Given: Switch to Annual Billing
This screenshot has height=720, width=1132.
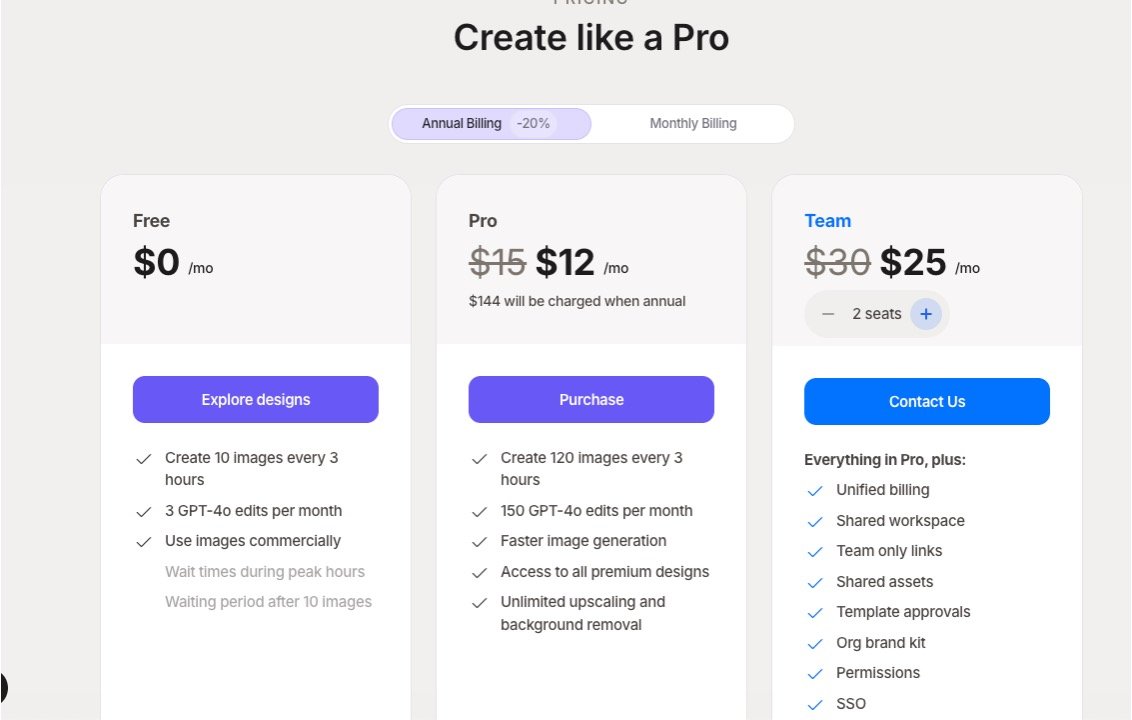Looking at the screenshot, I should (x=462, y=124).
